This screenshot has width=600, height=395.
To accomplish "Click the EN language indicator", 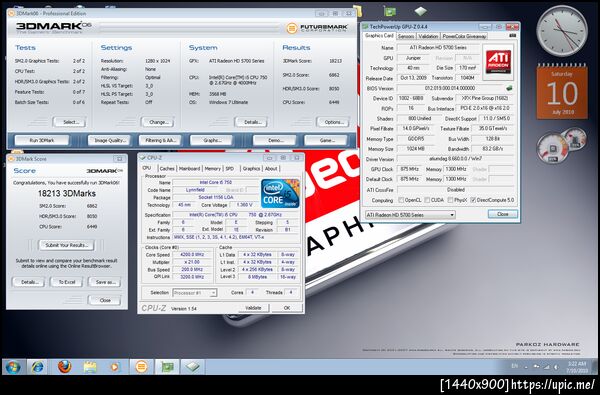I will point(515,366).
